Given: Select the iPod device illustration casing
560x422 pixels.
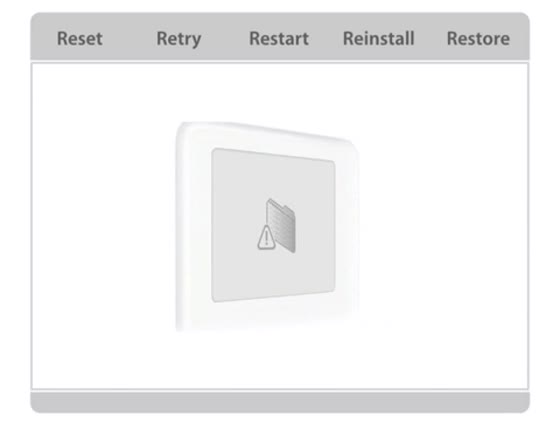Looking at the screenshot, I should [x=267, y=227].
